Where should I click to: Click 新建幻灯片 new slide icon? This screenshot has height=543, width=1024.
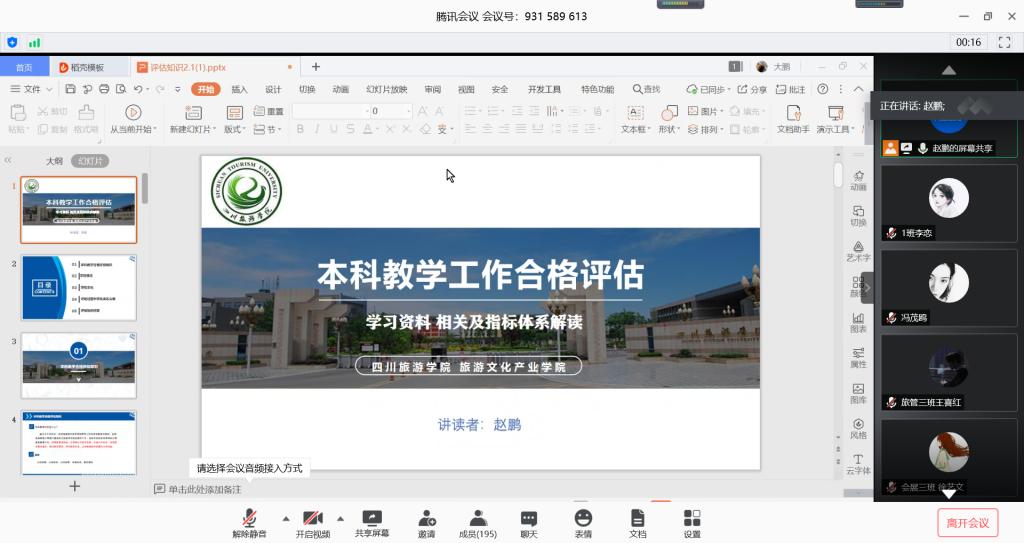pyautogui.click(x=193, y=112)
